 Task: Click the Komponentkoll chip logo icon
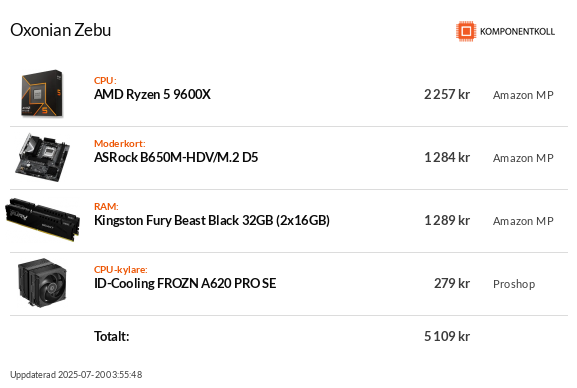click(x=466, y=31)
